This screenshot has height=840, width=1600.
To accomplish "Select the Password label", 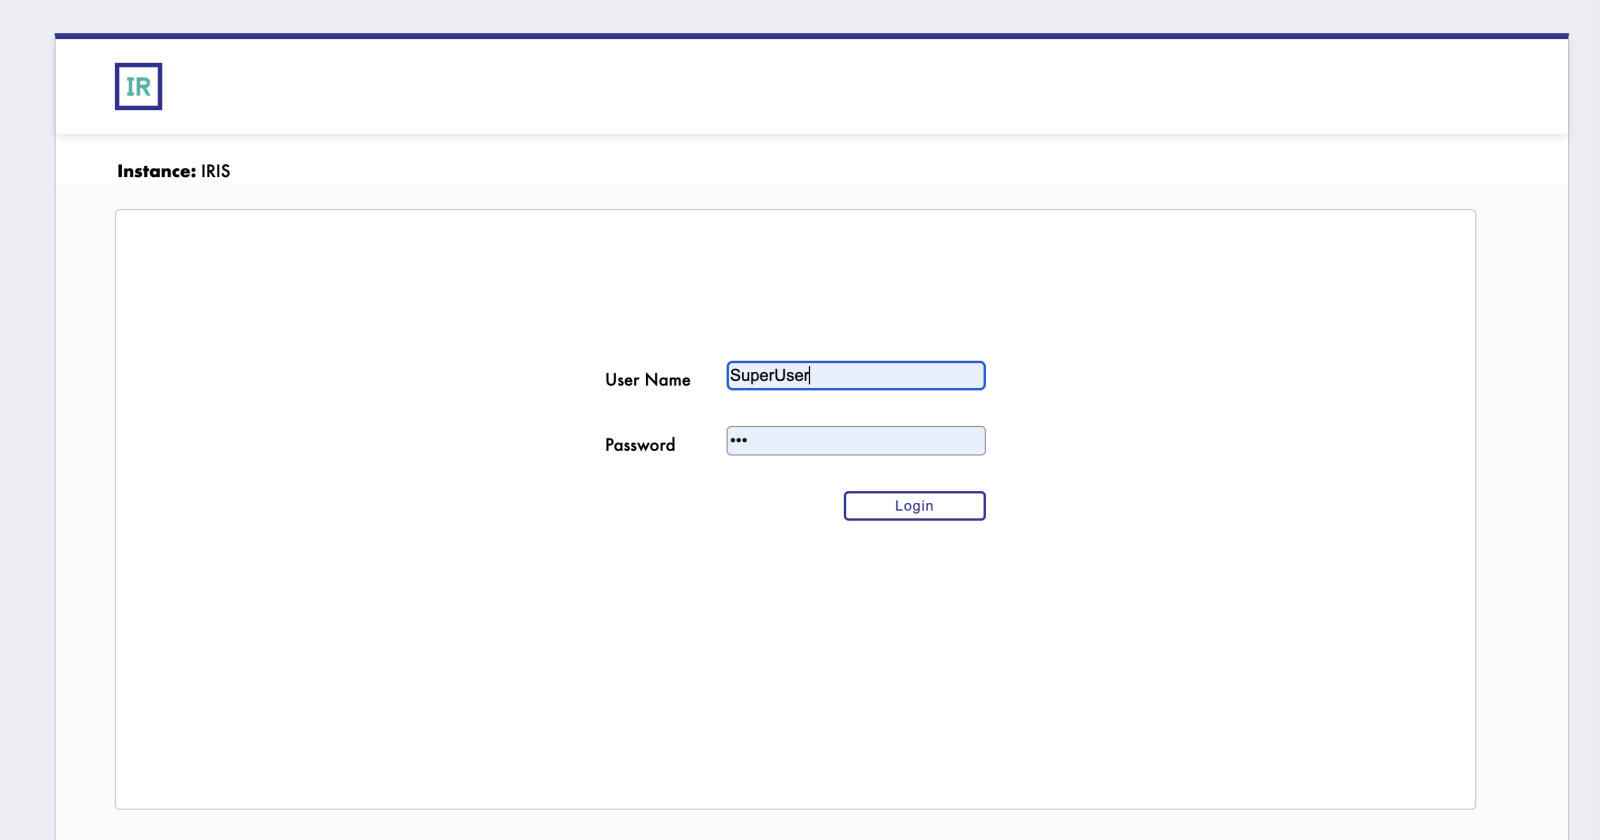I will coord(640,445).
